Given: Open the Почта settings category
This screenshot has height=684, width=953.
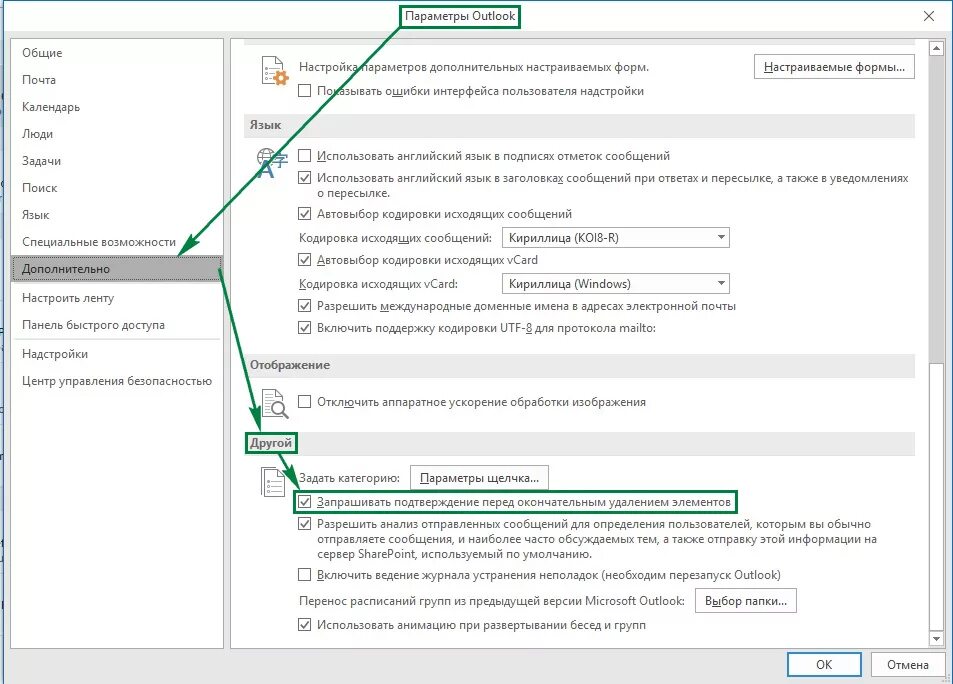Looking at the screenshot, I should tap(117, 80).
